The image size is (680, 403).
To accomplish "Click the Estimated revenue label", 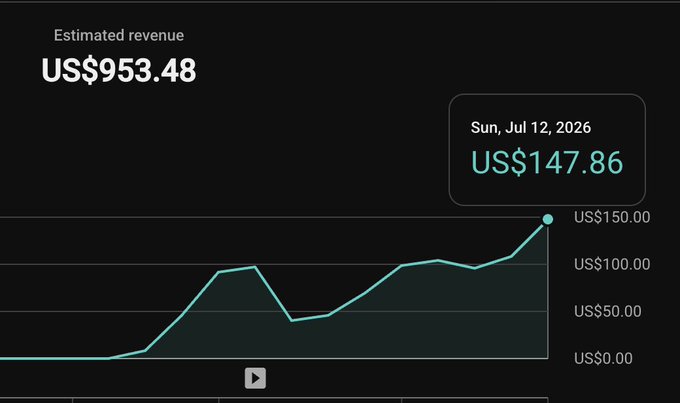I will (x=119, y=35).
